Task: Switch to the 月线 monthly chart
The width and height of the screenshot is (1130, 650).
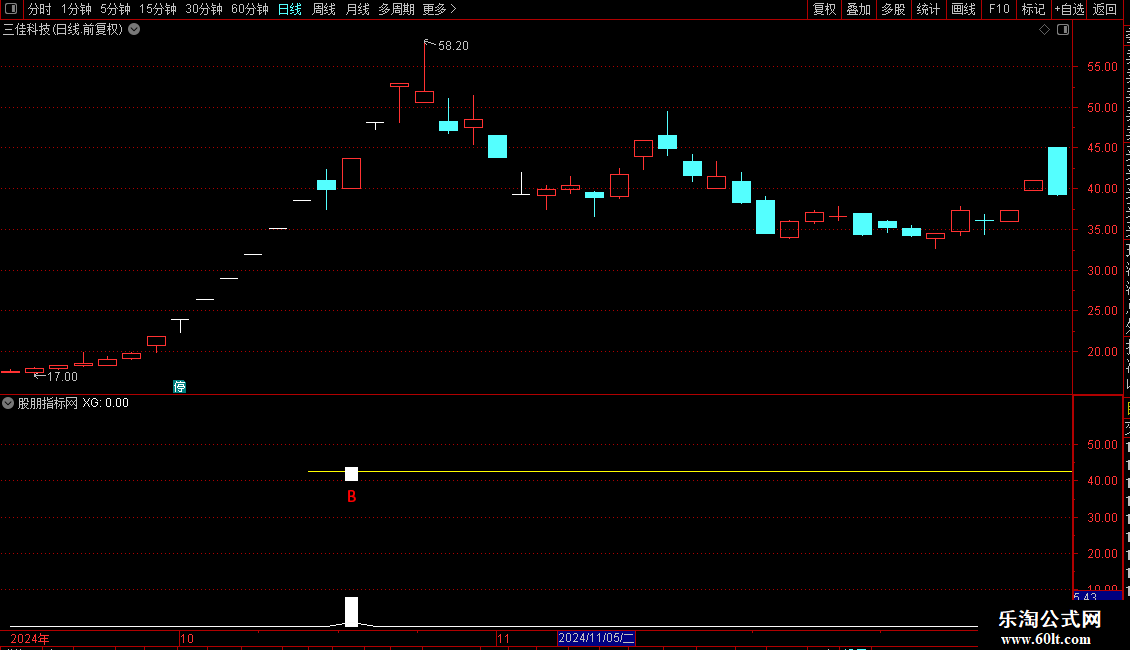Action: 357,9
